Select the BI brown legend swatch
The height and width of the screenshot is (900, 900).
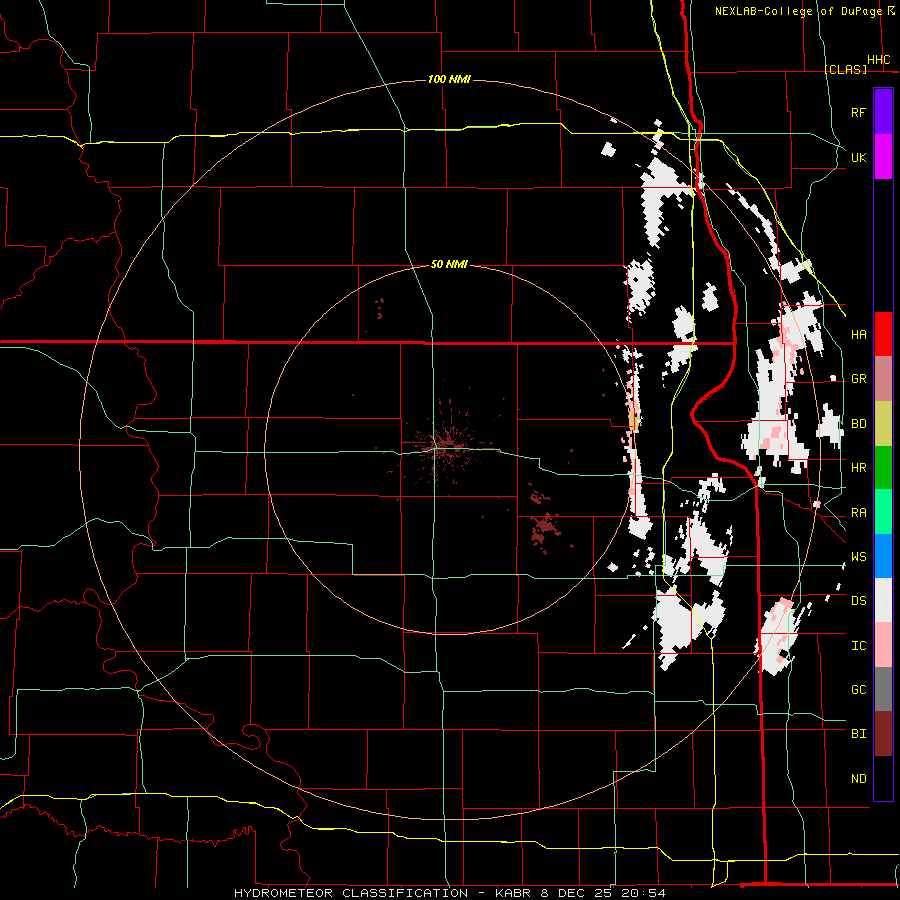883,734
